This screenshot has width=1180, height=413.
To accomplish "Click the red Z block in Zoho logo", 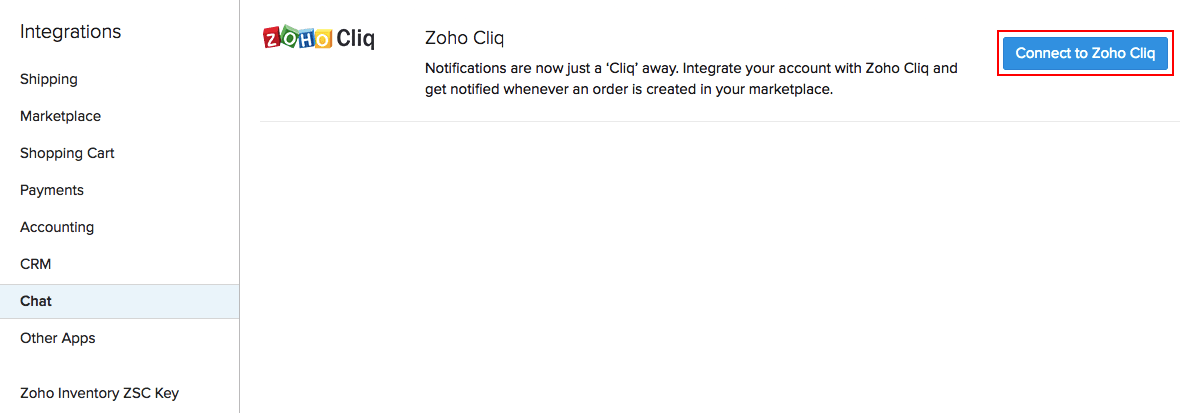I will pyautogui.click(x=272, y=39).
